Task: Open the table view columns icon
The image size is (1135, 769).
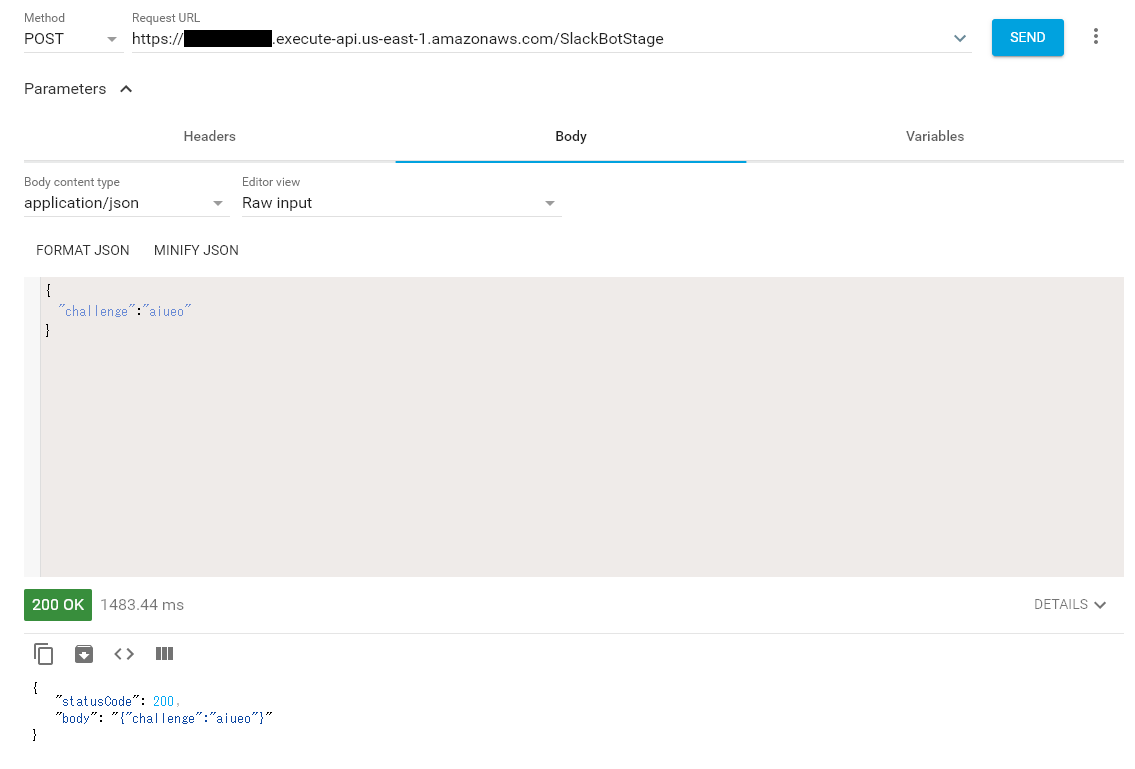Action: (164, 654)
